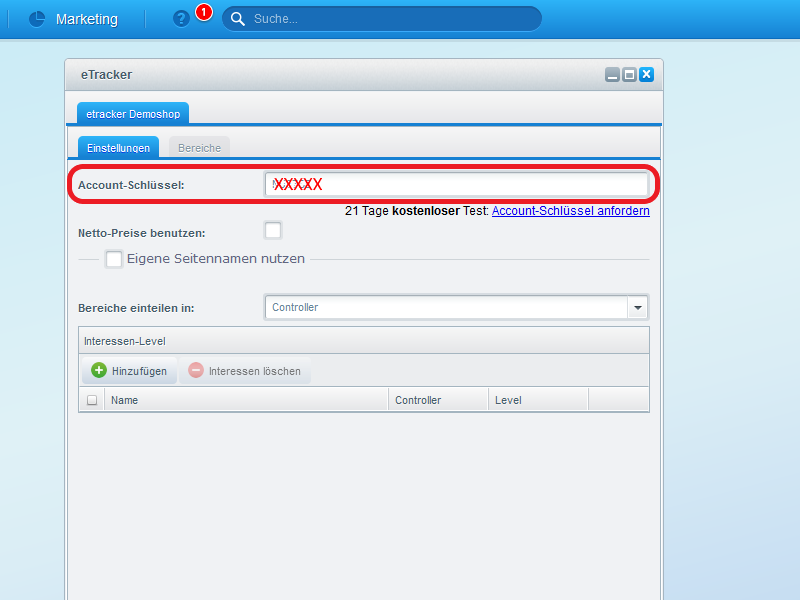800x600 pixels.
Task: Click the magnifier icon in search bar
Action: tap(238, 19)
